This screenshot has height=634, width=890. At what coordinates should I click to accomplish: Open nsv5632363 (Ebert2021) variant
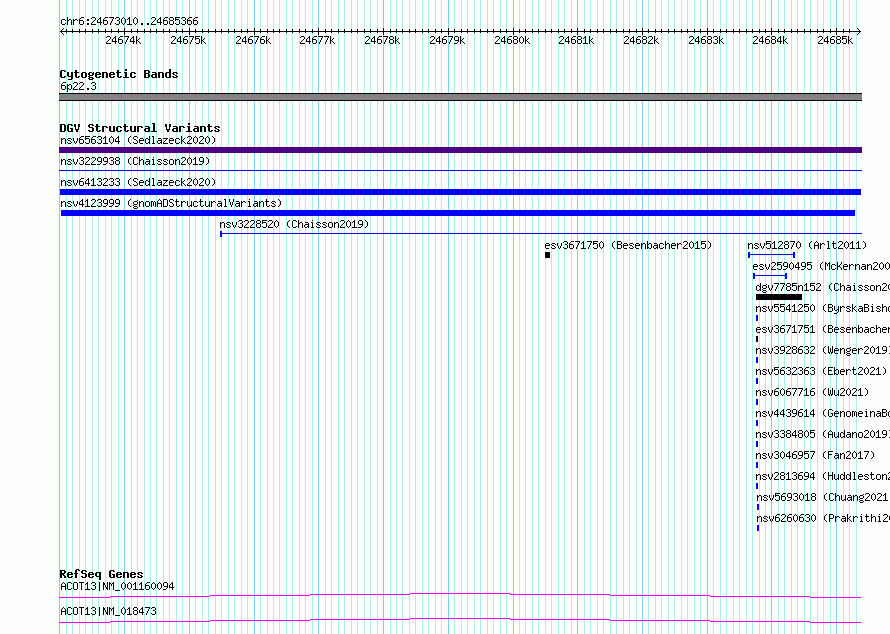tap(821, 371)
